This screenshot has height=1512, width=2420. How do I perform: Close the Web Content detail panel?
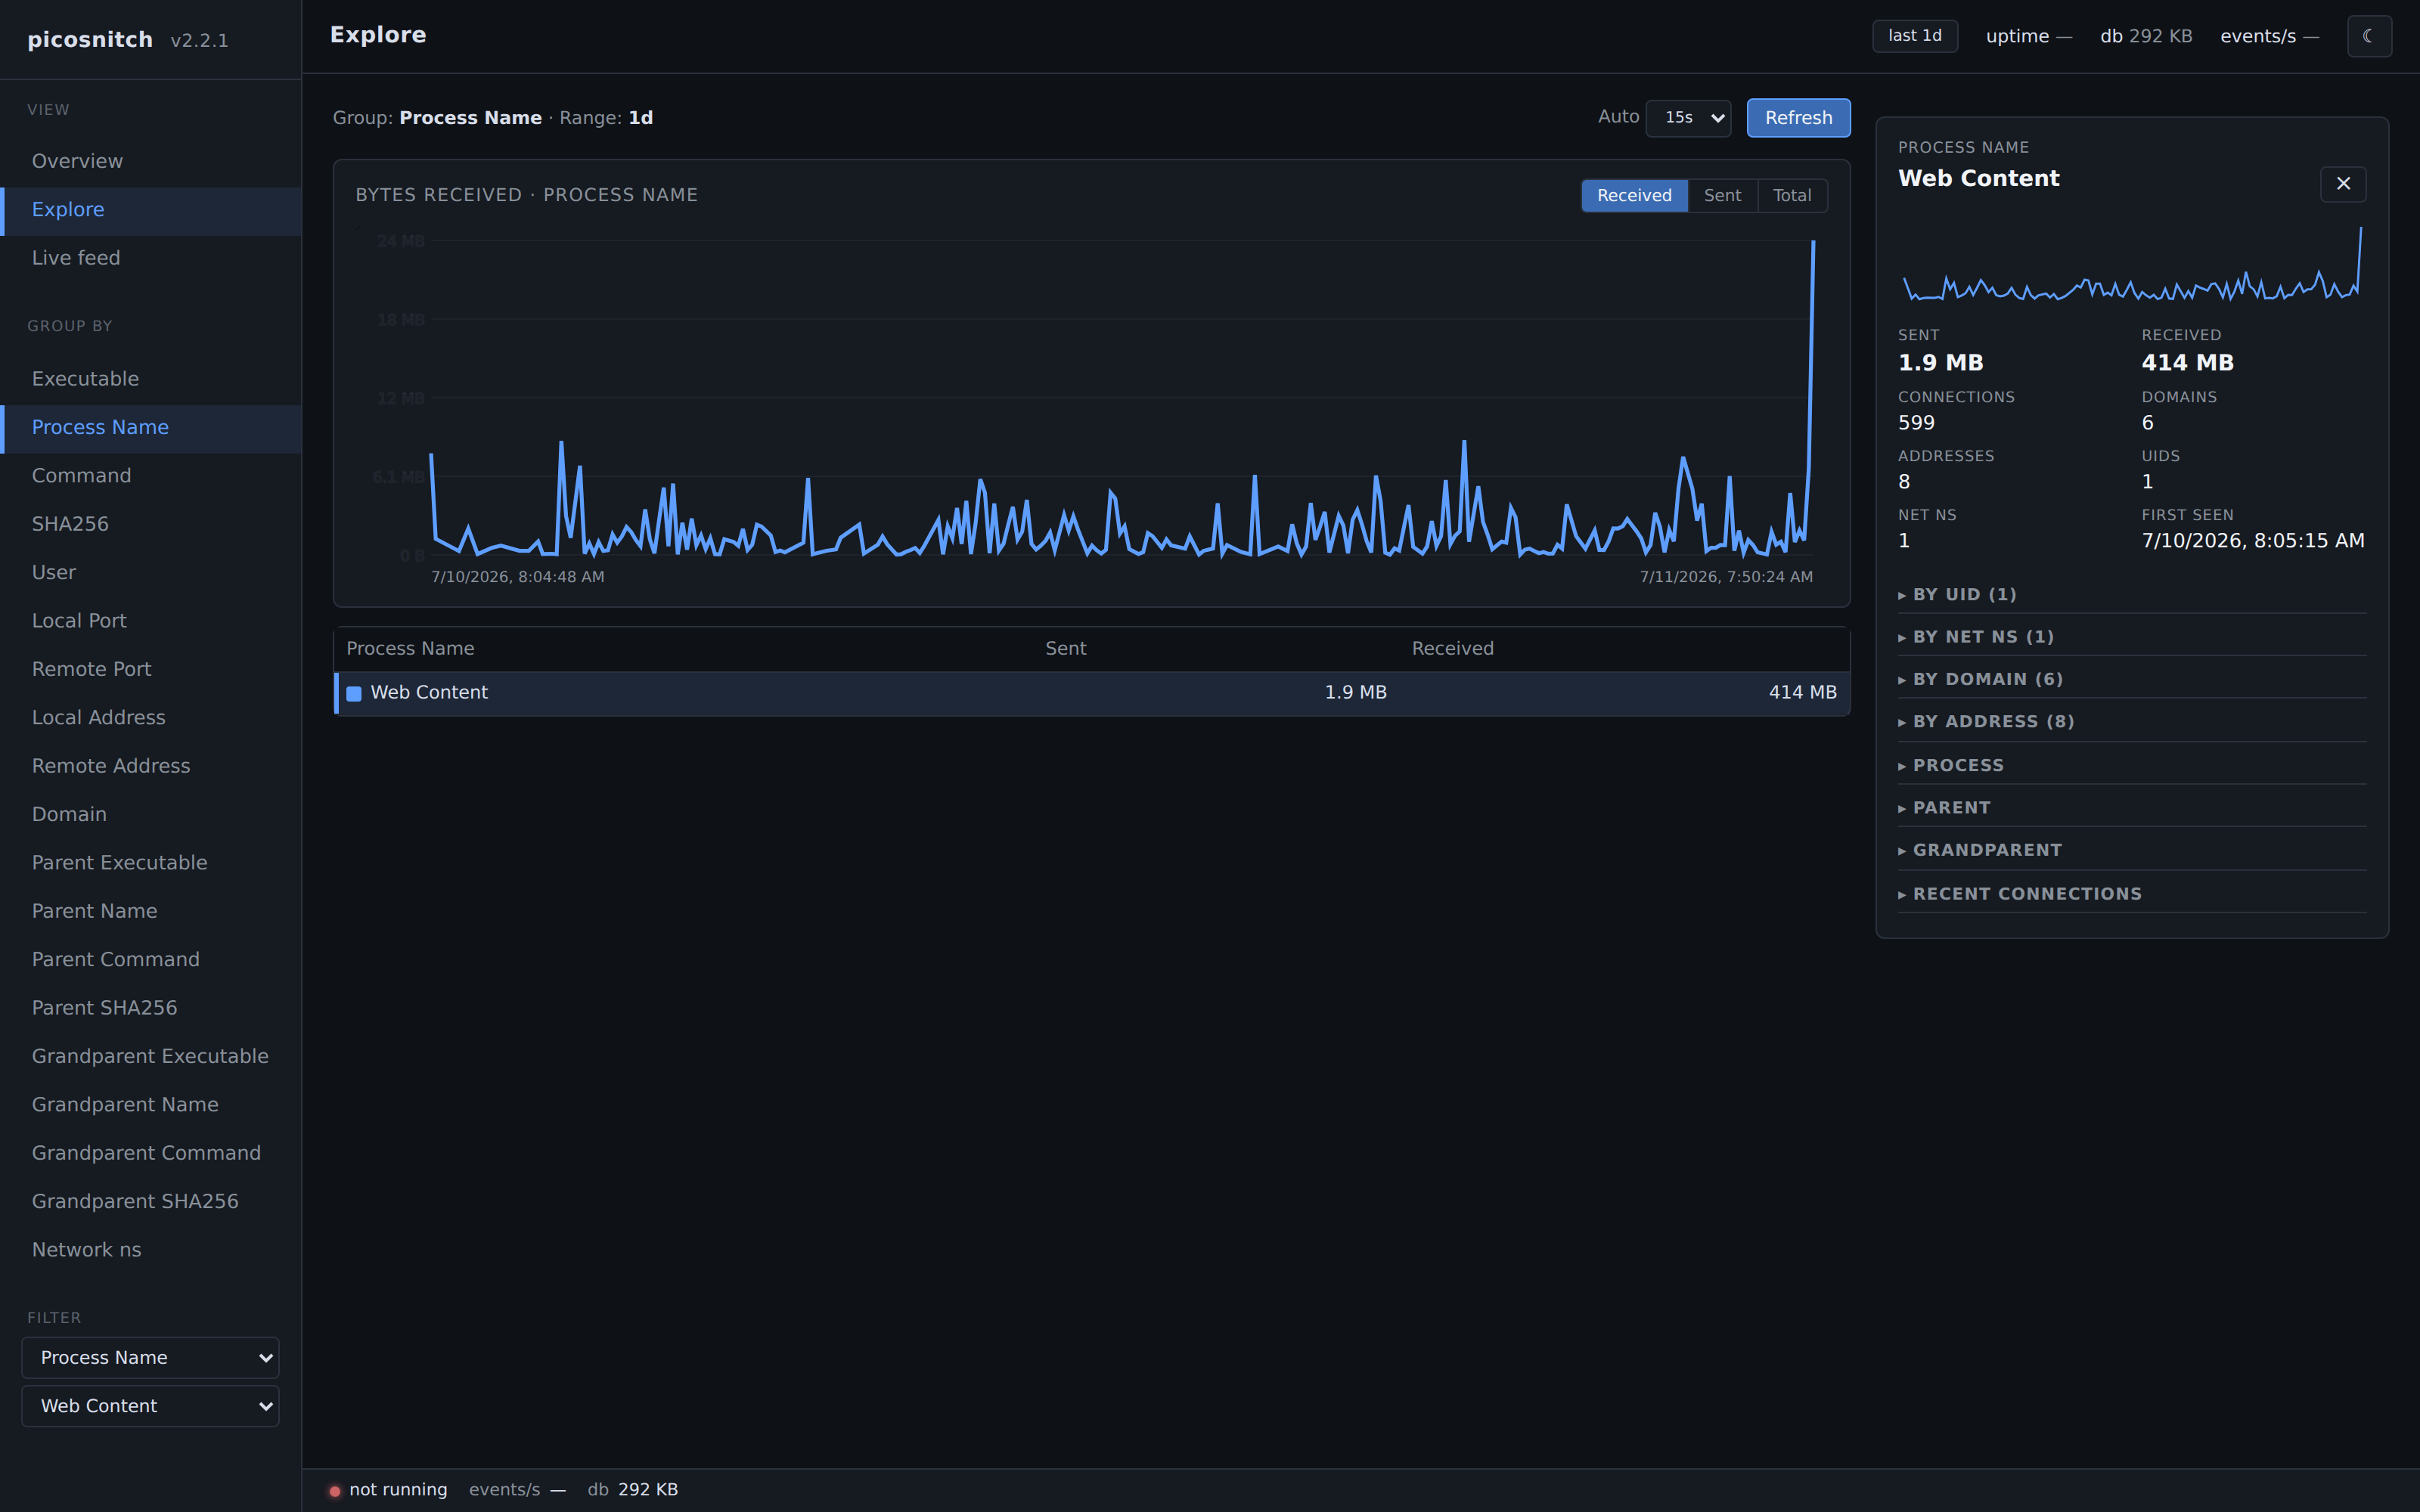pos(2343,184)
